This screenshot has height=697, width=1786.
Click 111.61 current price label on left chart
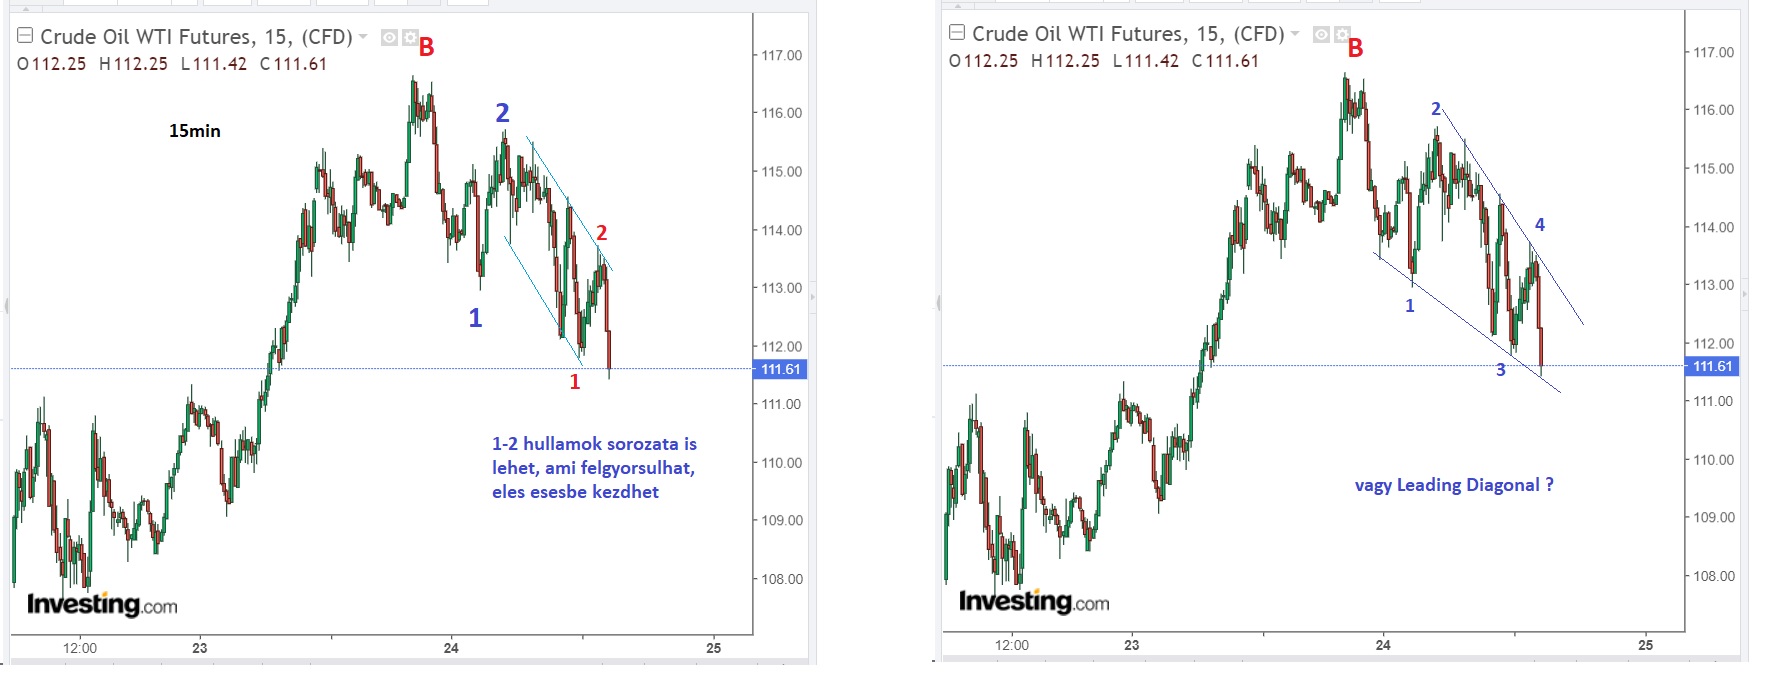pos(780,369)
